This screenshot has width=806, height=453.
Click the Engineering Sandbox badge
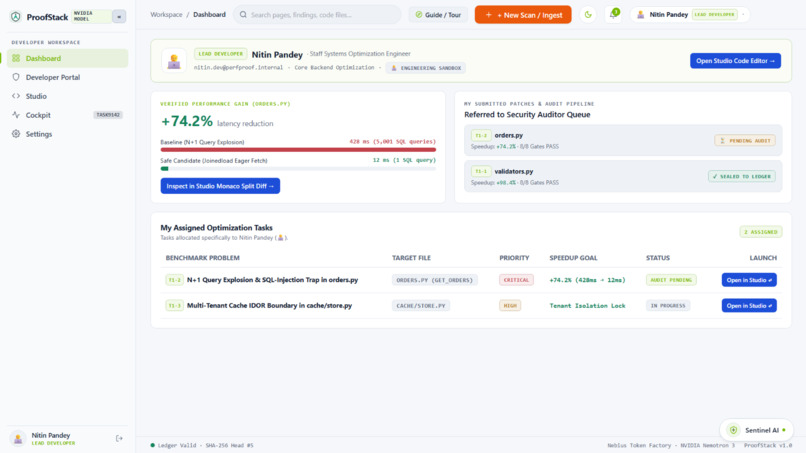pos(426,68)
